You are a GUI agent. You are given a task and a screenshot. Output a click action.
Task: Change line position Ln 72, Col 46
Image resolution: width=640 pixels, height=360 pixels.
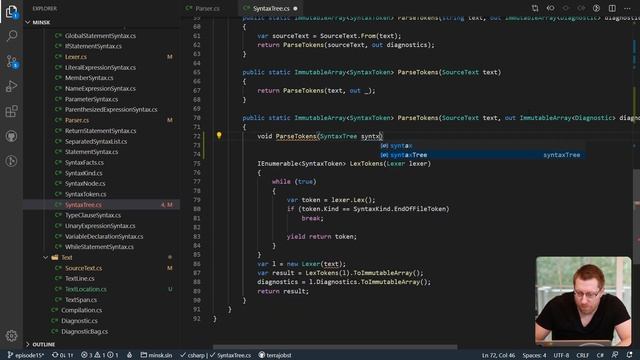coord(498,355)
